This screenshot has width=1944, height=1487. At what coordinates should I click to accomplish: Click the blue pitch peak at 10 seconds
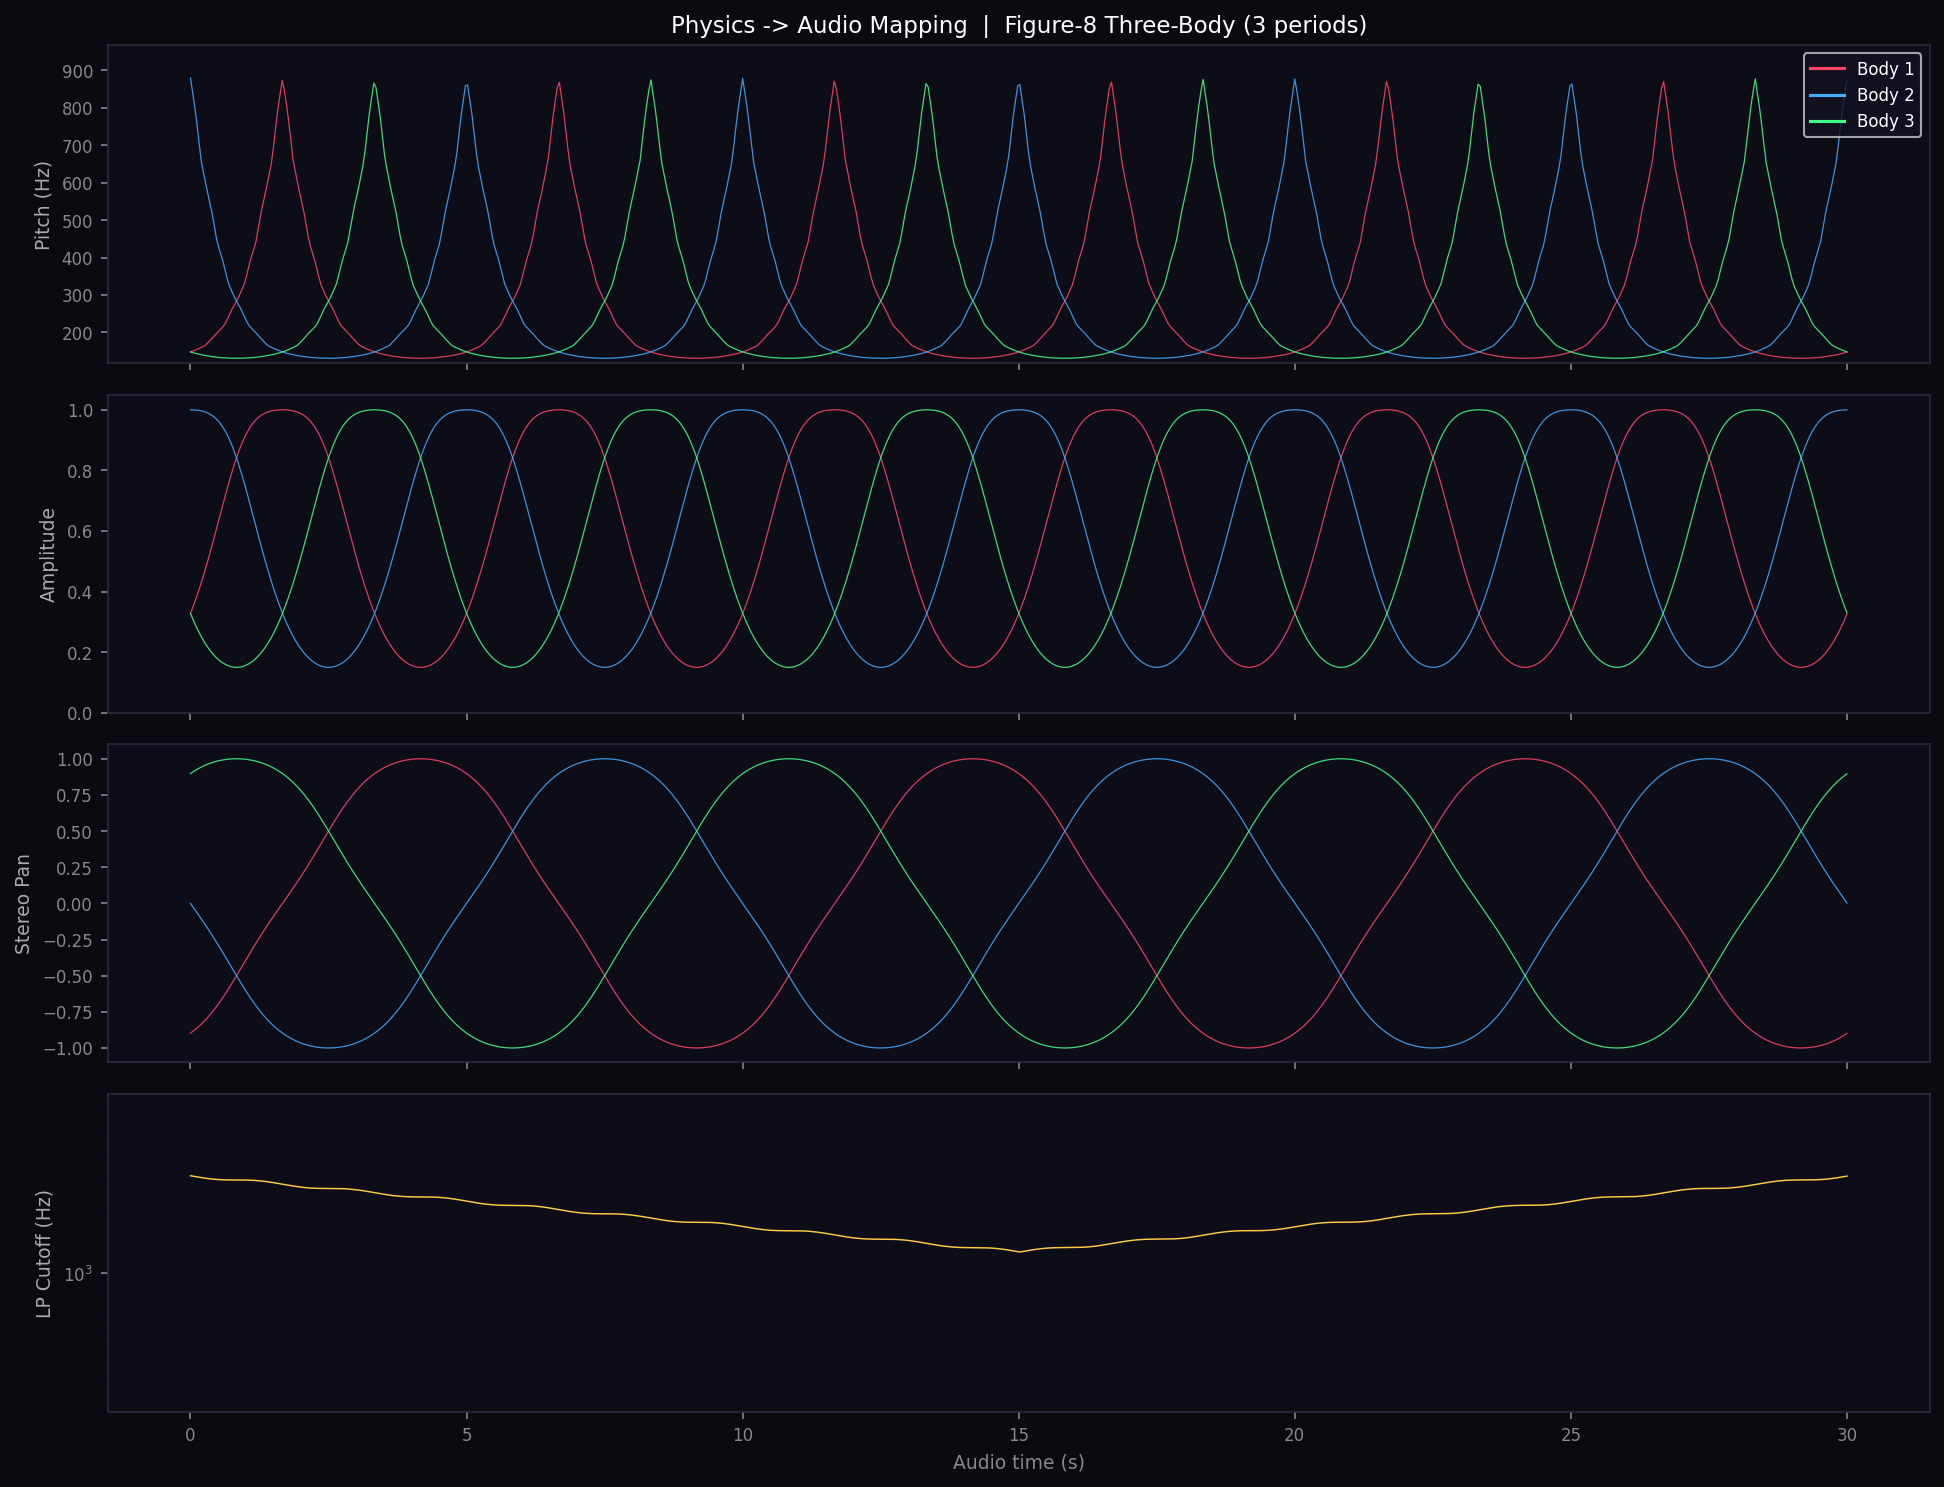pyautogui.click(x=742, y=79)
